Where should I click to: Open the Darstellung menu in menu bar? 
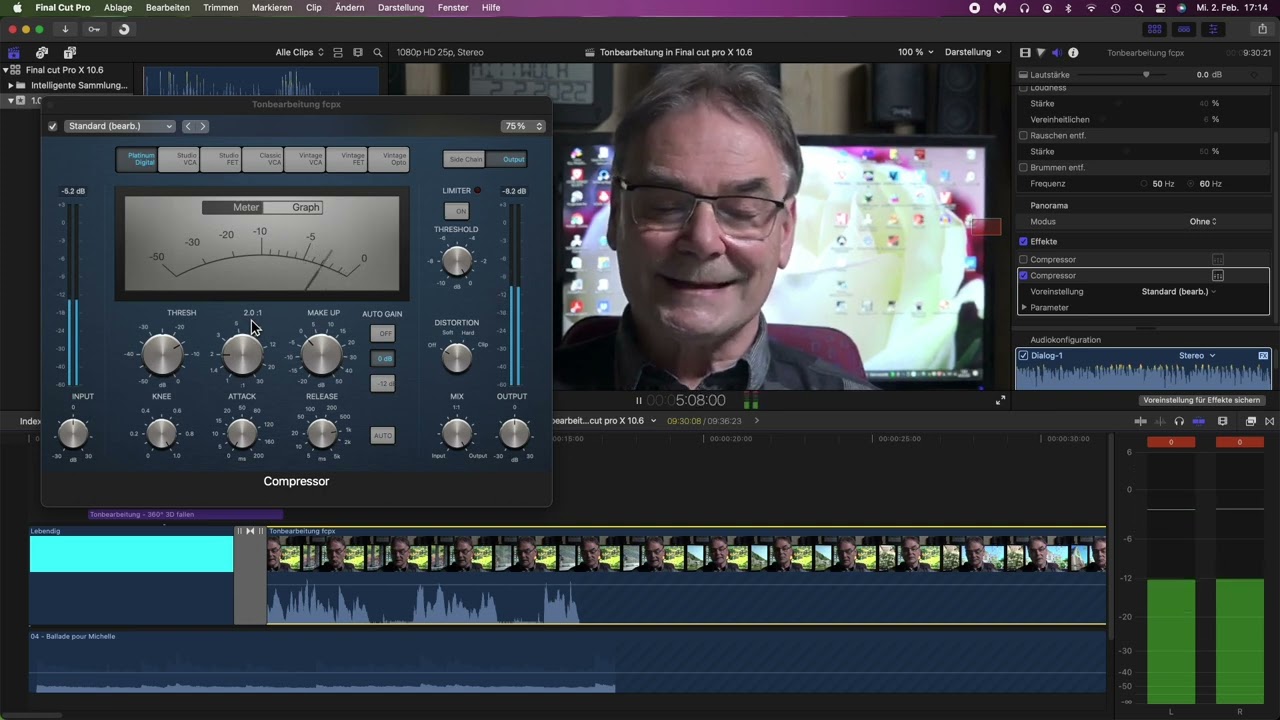point(401,7)
